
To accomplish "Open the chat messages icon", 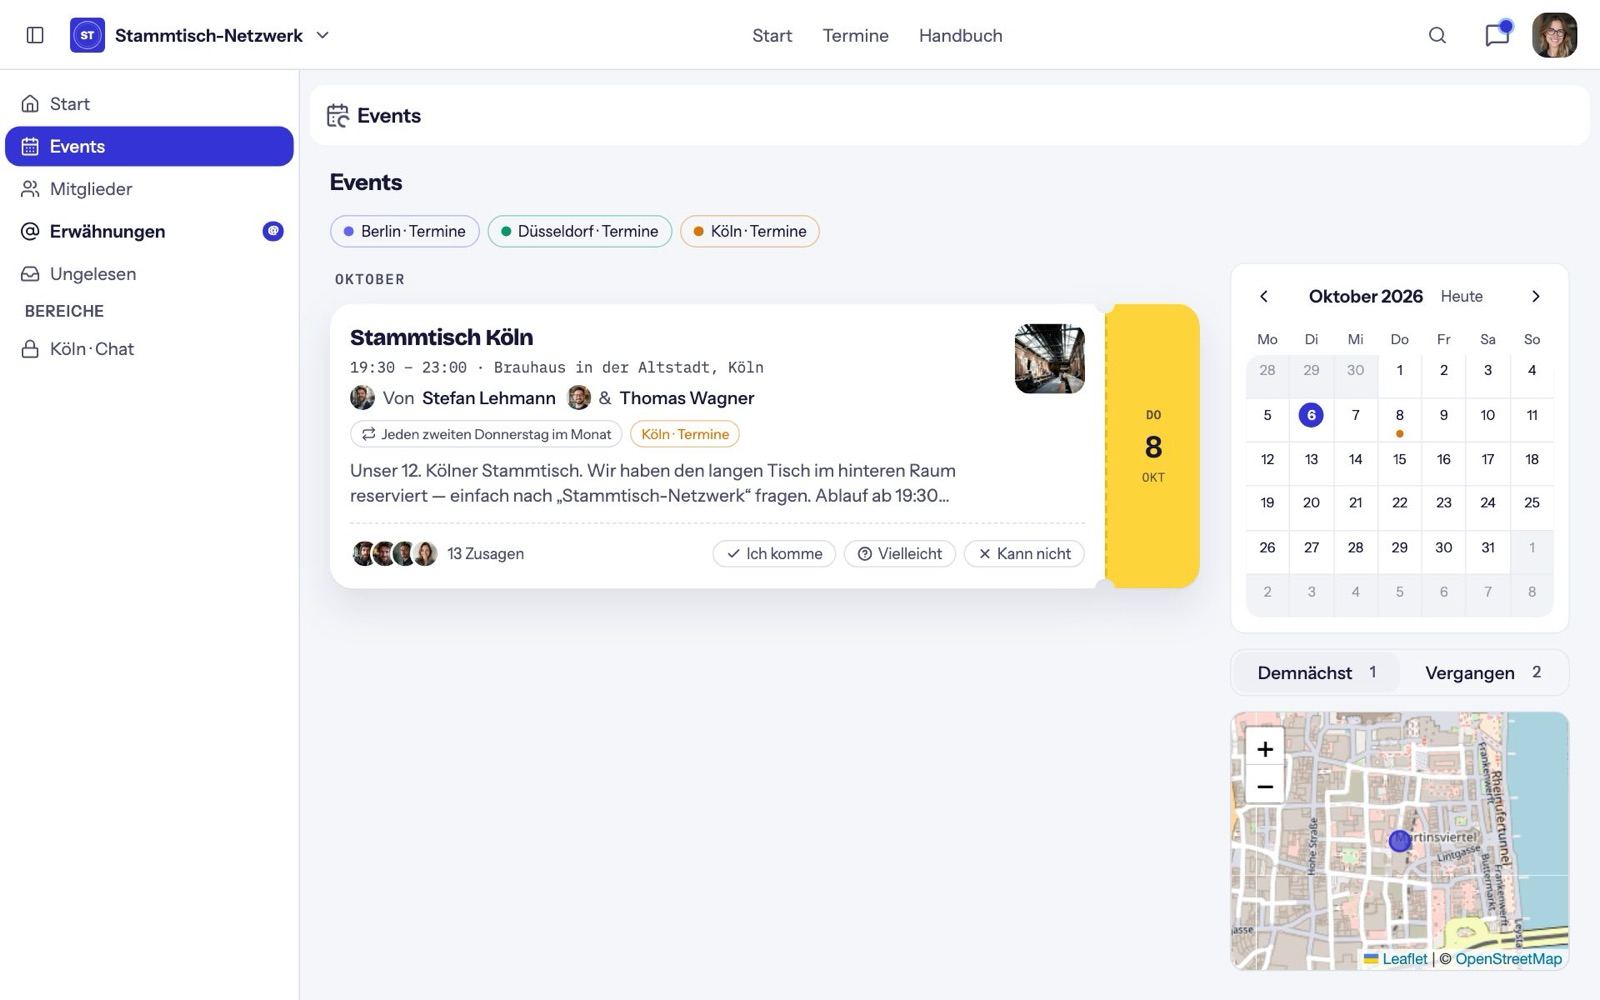I will pos(1497,35).
